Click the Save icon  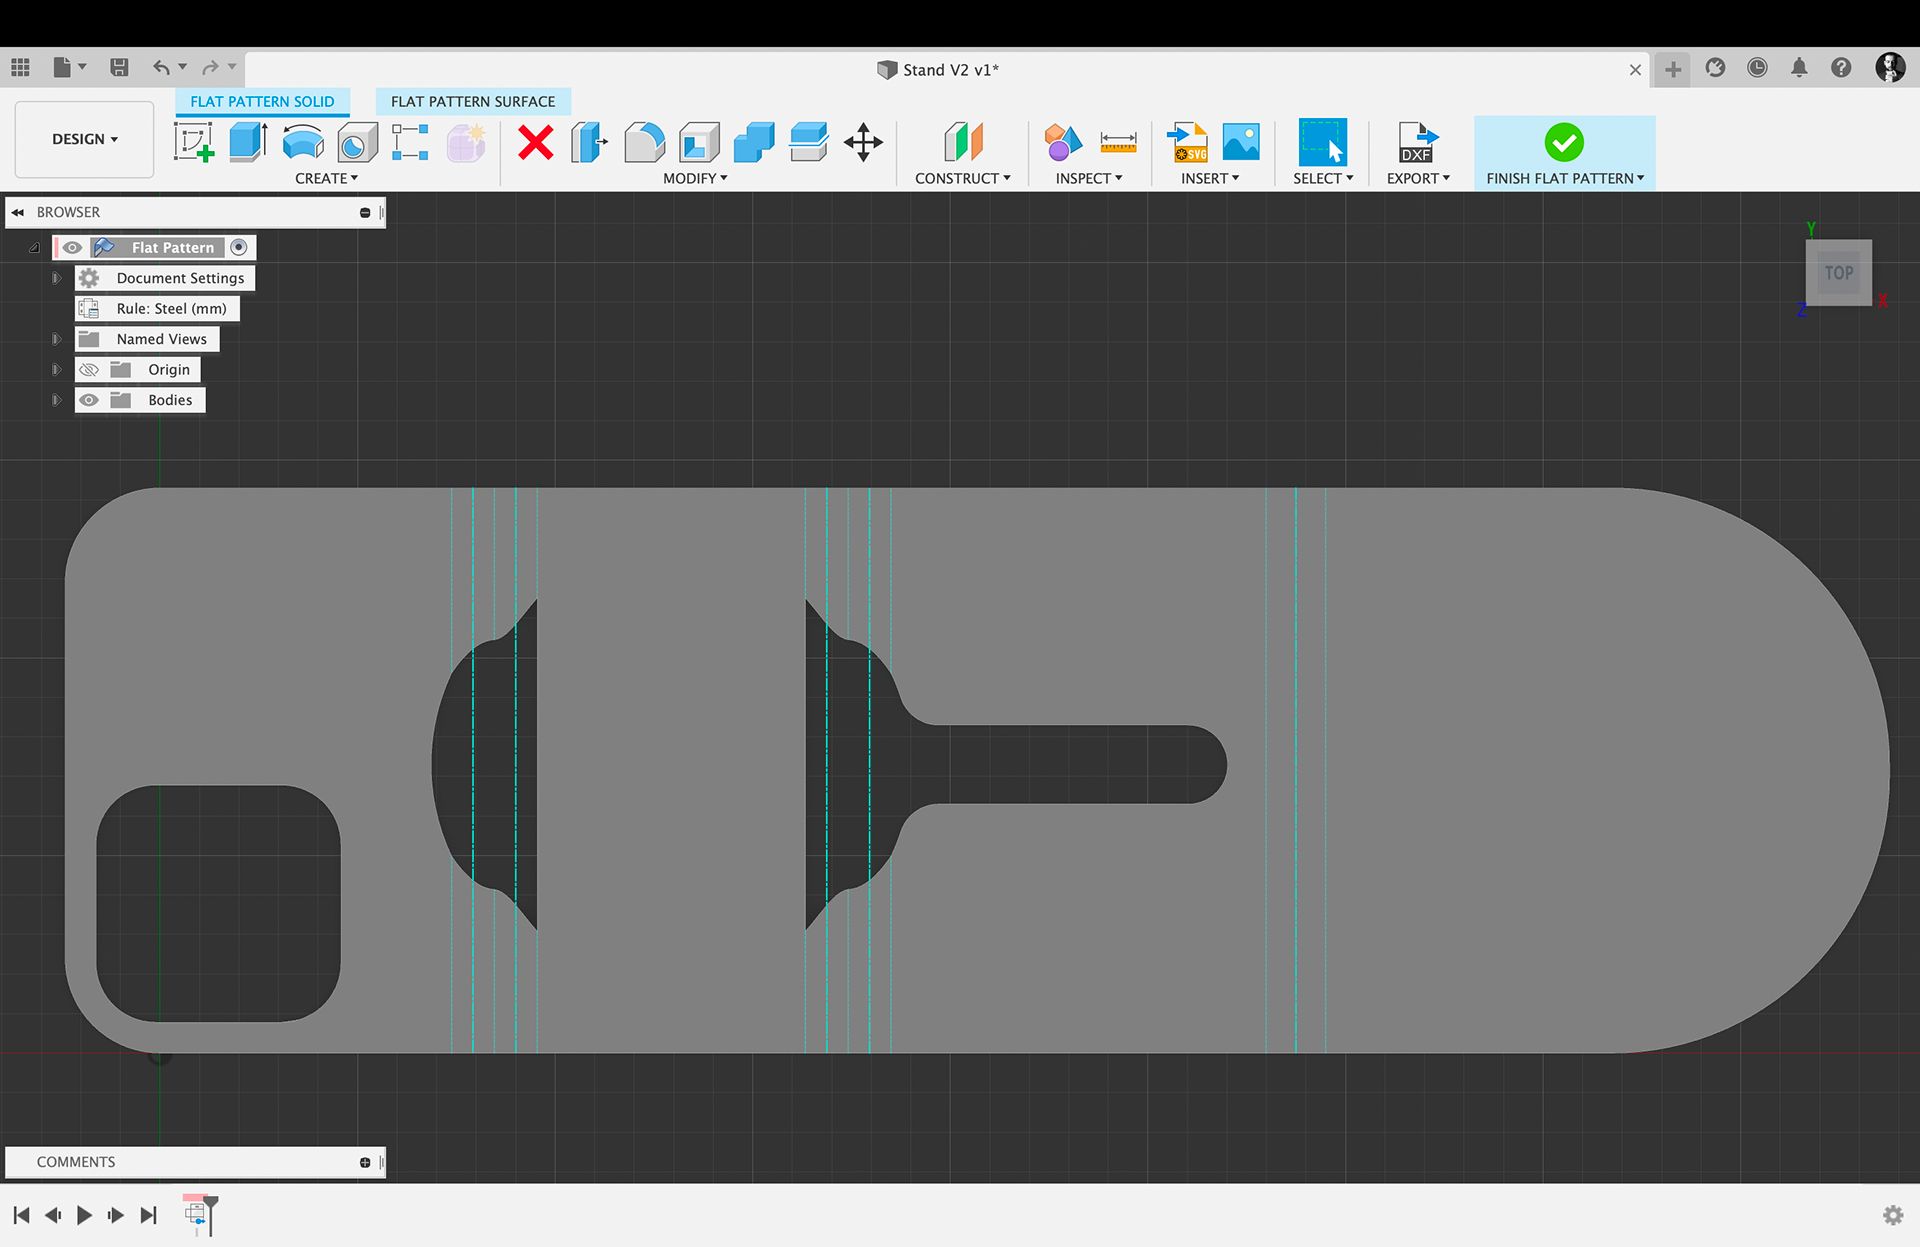click(x=119, y=68)
